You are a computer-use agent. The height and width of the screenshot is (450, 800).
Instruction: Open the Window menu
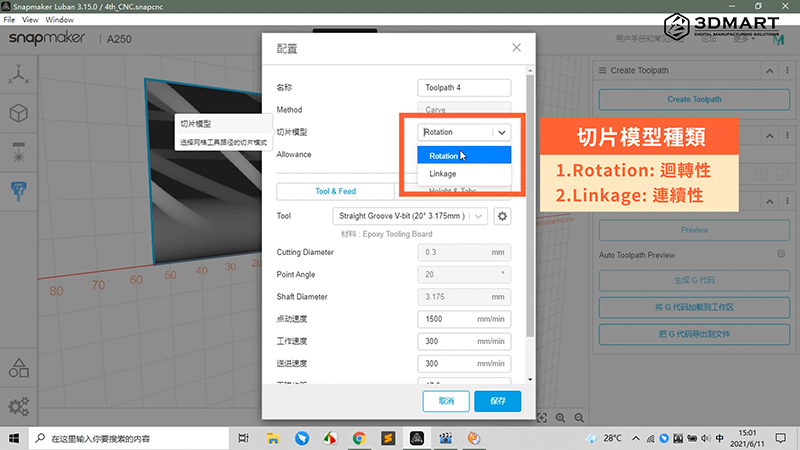pos(60,19)
